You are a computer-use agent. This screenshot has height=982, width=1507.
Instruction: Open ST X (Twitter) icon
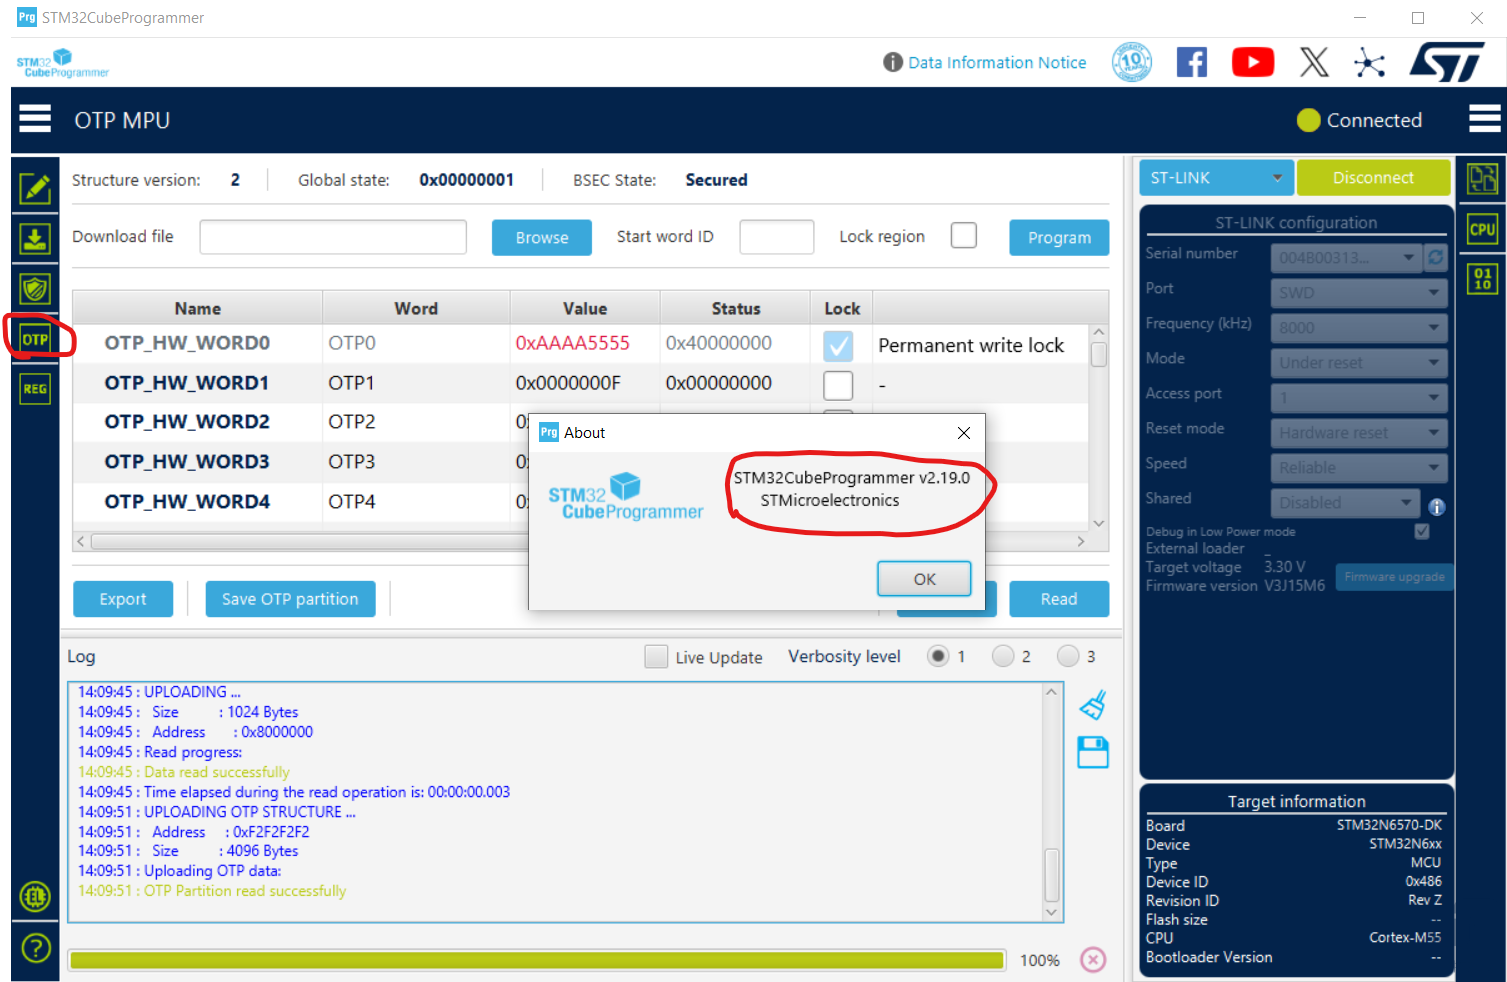(x=1314, y=62)
